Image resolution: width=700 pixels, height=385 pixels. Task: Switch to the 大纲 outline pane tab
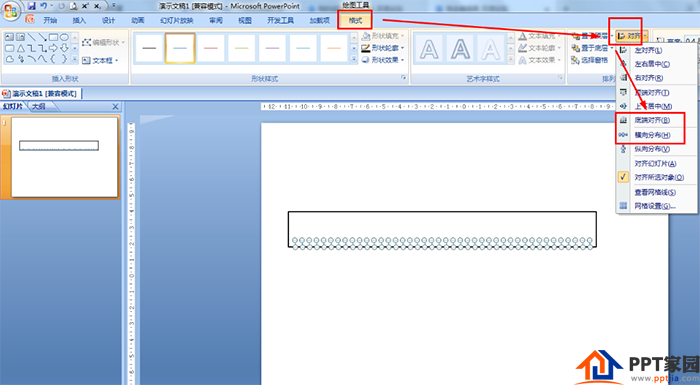[39, 106]
